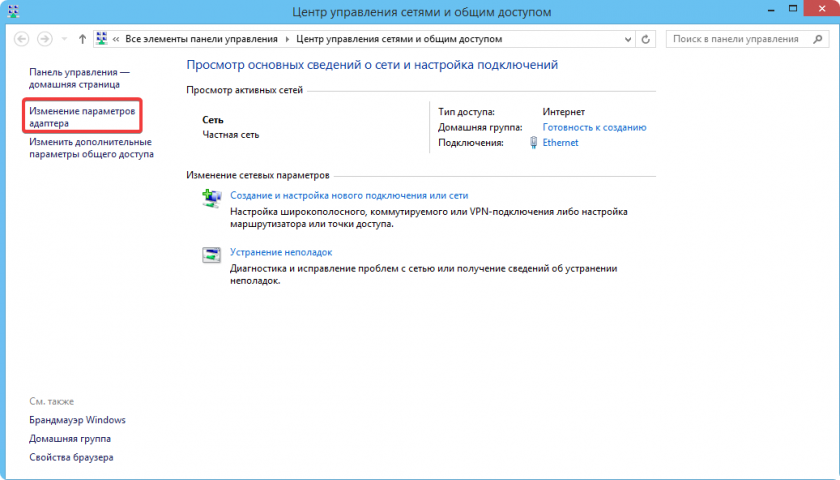Click the troubleshooting icon
Image resolution: width=840 pixels, height=480 pixels.
(x=212, y=254)
